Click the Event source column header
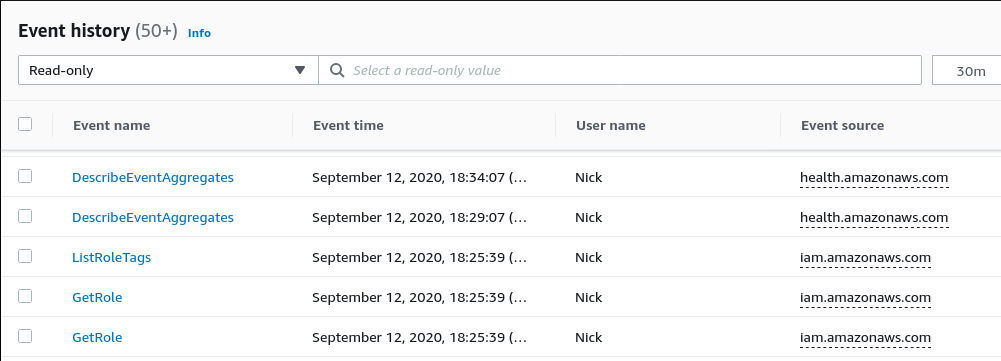 843,125
